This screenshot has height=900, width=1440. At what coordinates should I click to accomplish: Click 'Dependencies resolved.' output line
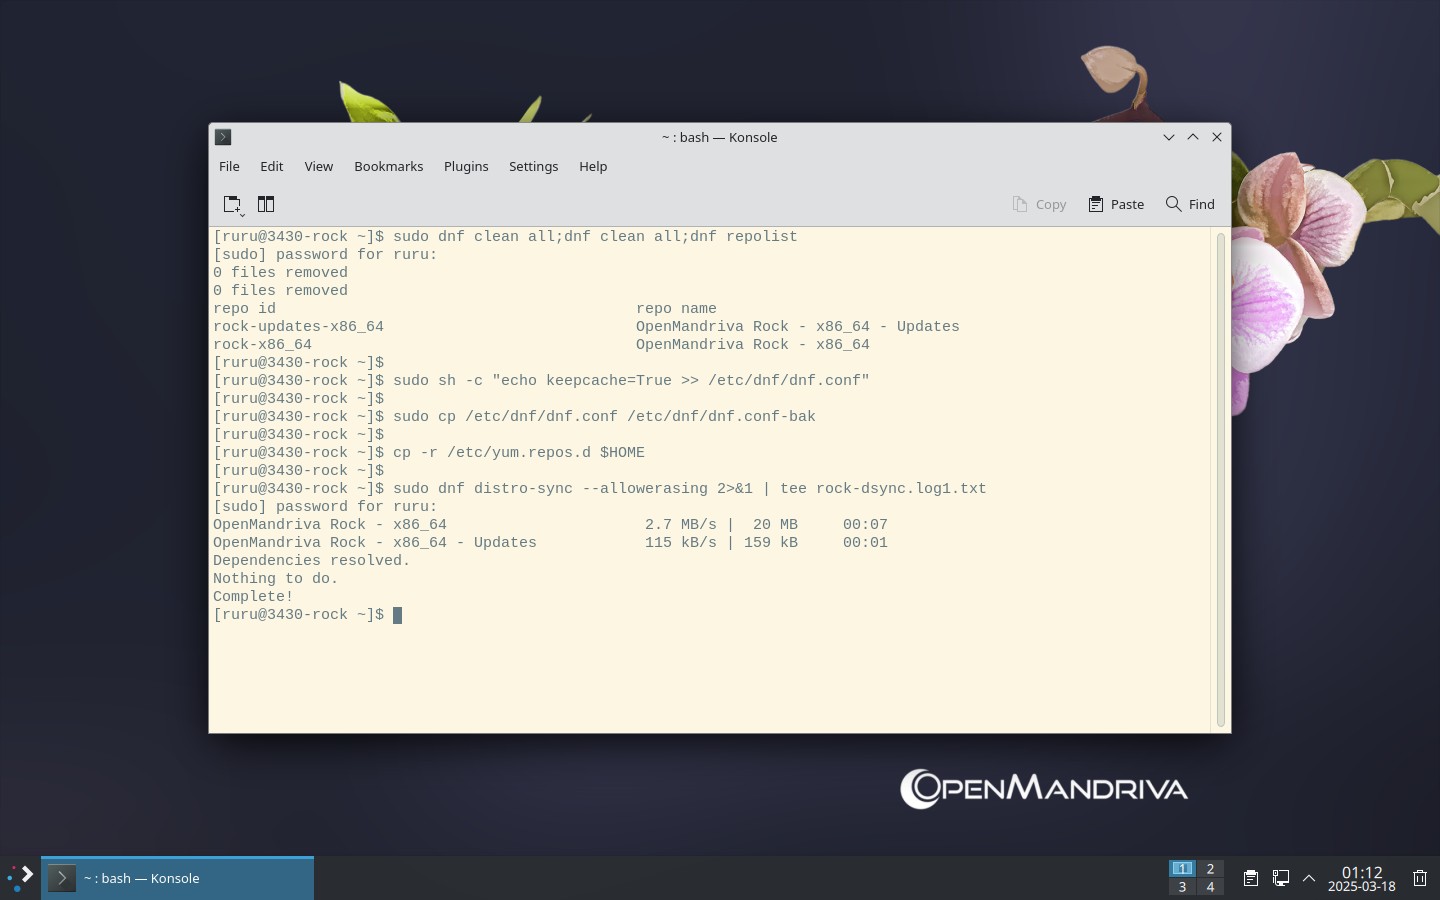point(311,561)
